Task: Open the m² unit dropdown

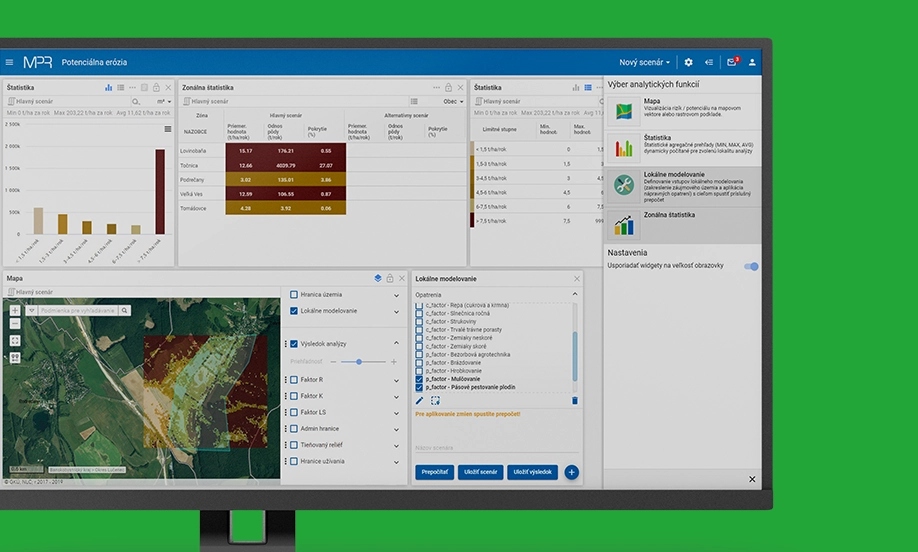Action: click(163, 101)
